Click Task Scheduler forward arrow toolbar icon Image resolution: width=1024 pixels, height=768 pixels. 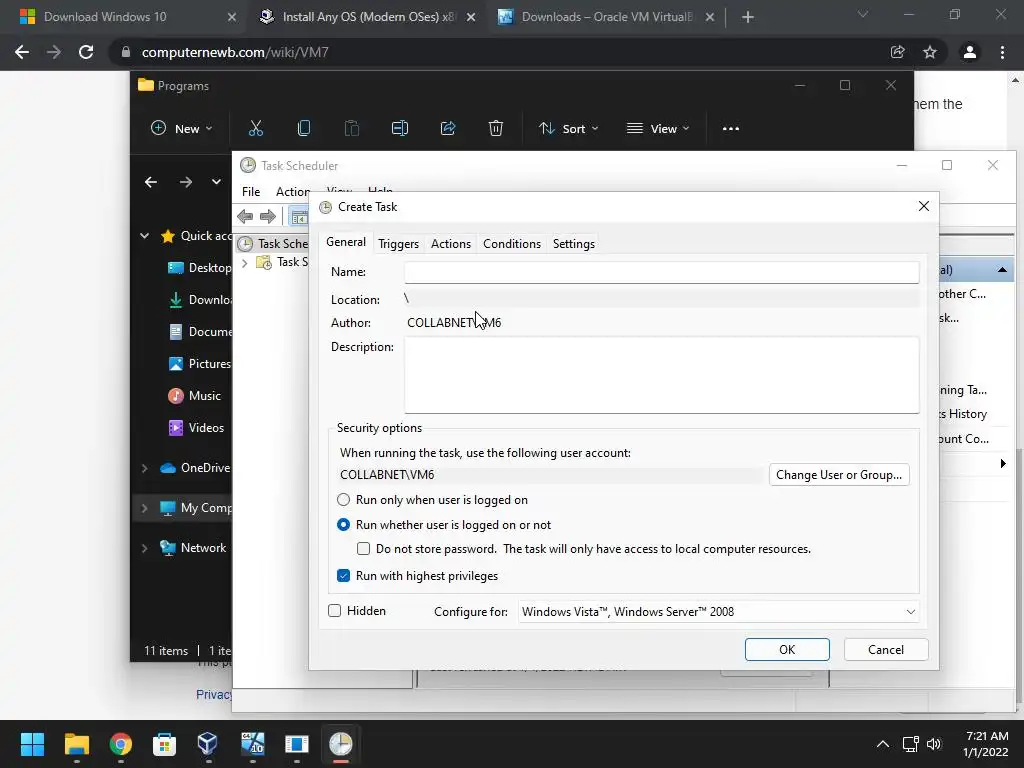coord(268,216)
